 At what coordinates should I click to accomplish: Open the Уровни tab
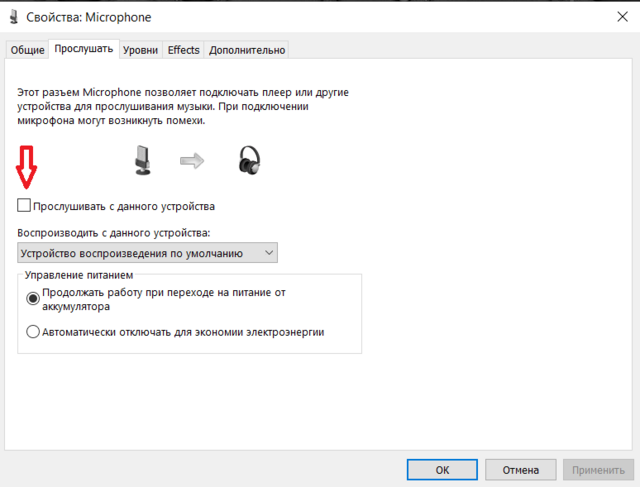(x=142, y=50)
